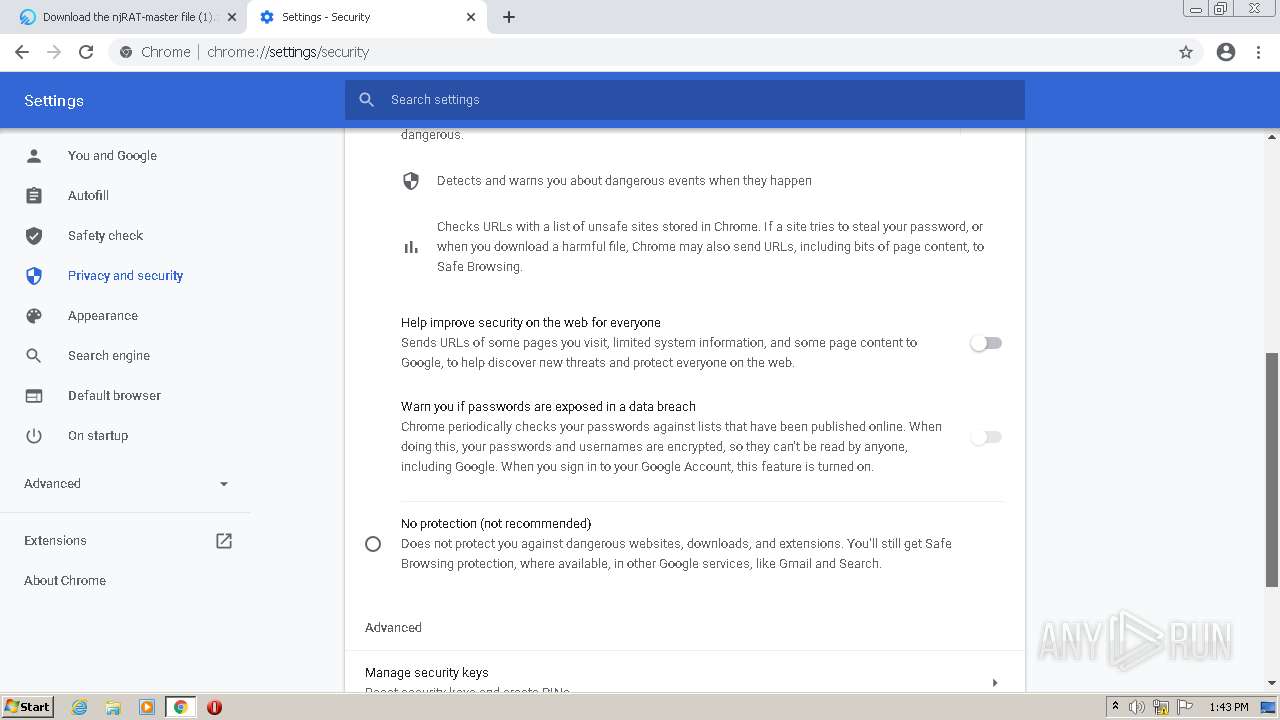Open the Chrome three-dot menu
This screenshot has height=720, width=1280.
[x=1259, y=52]
